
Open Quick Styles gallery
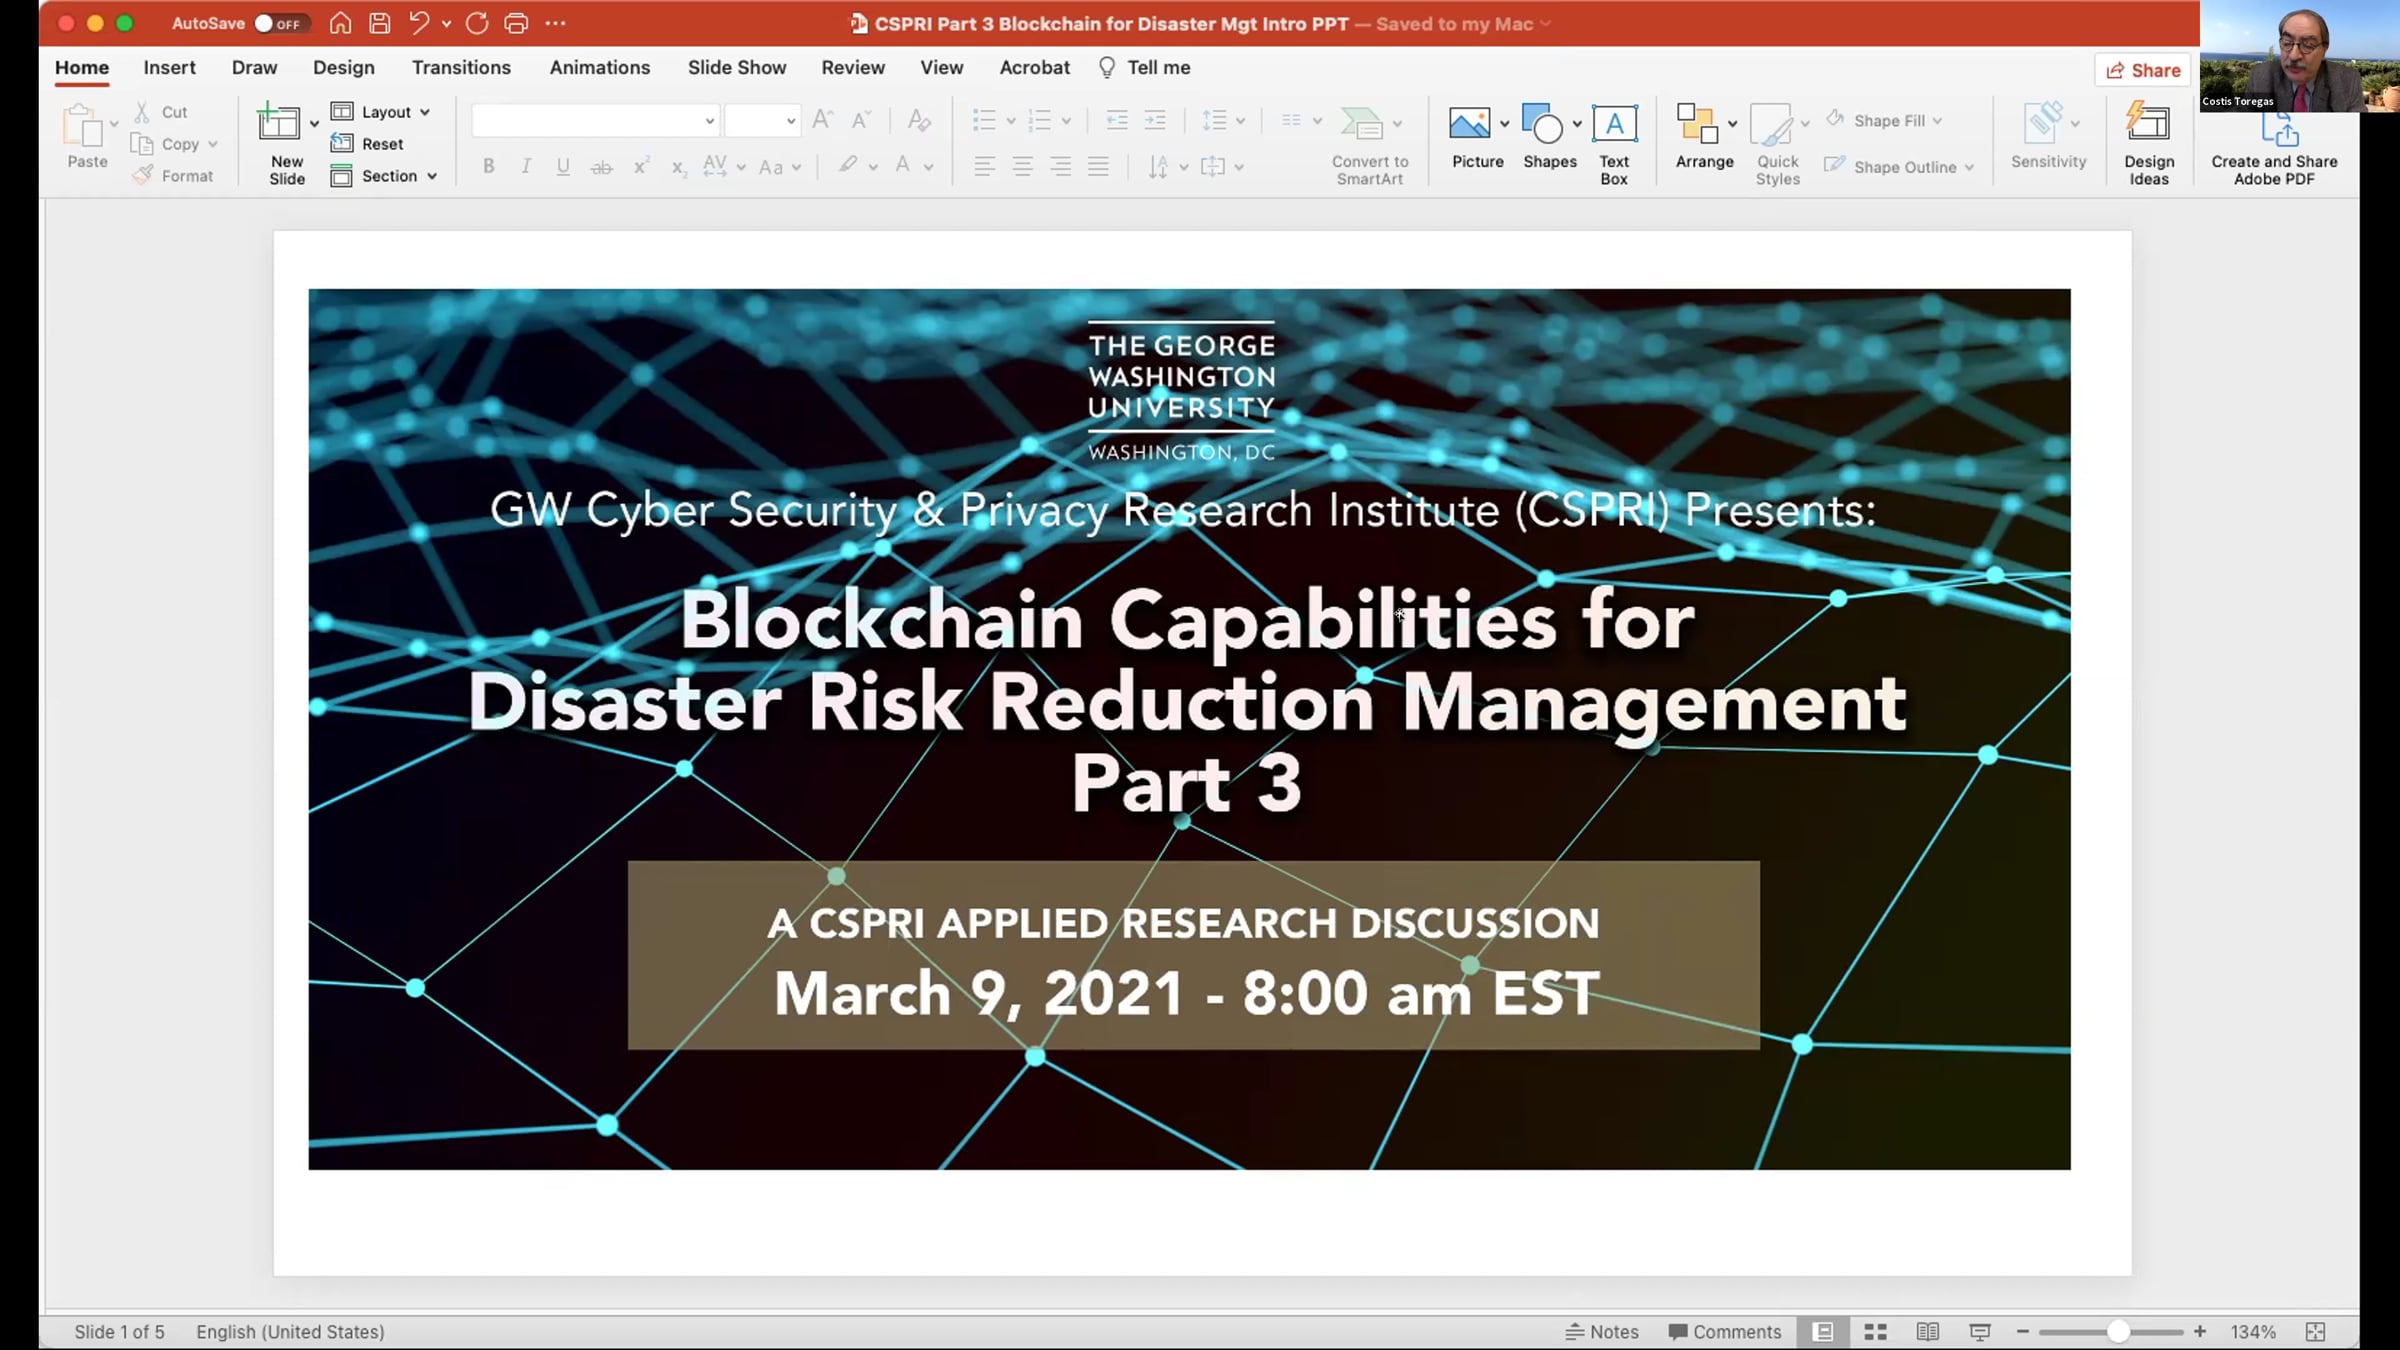pos(1777,145)
